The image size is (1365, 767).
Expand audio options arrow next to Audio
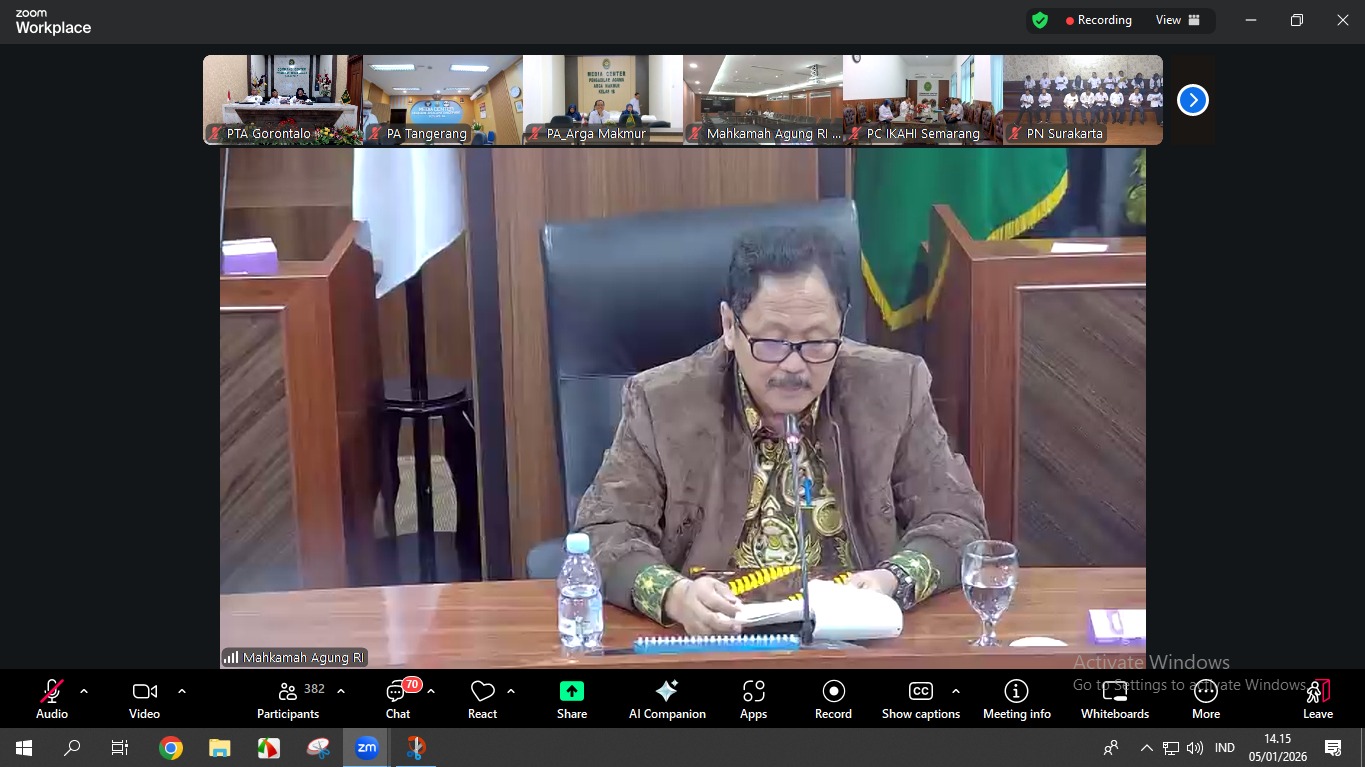pos(84,691)
